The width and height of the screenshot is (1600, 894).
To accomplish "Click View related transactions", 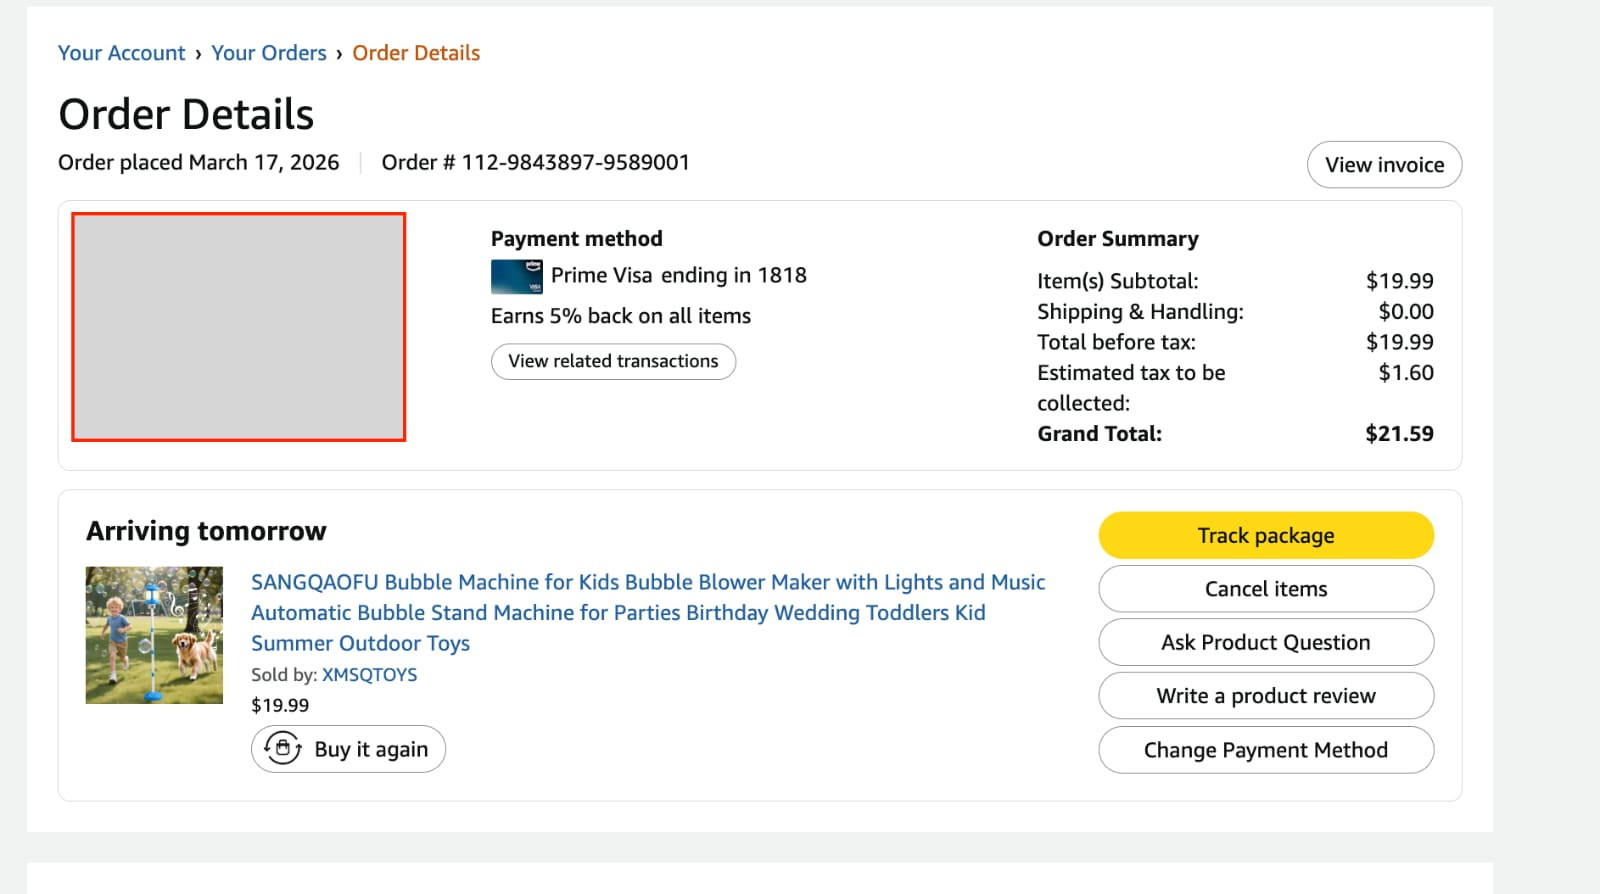I will point(613,361).
